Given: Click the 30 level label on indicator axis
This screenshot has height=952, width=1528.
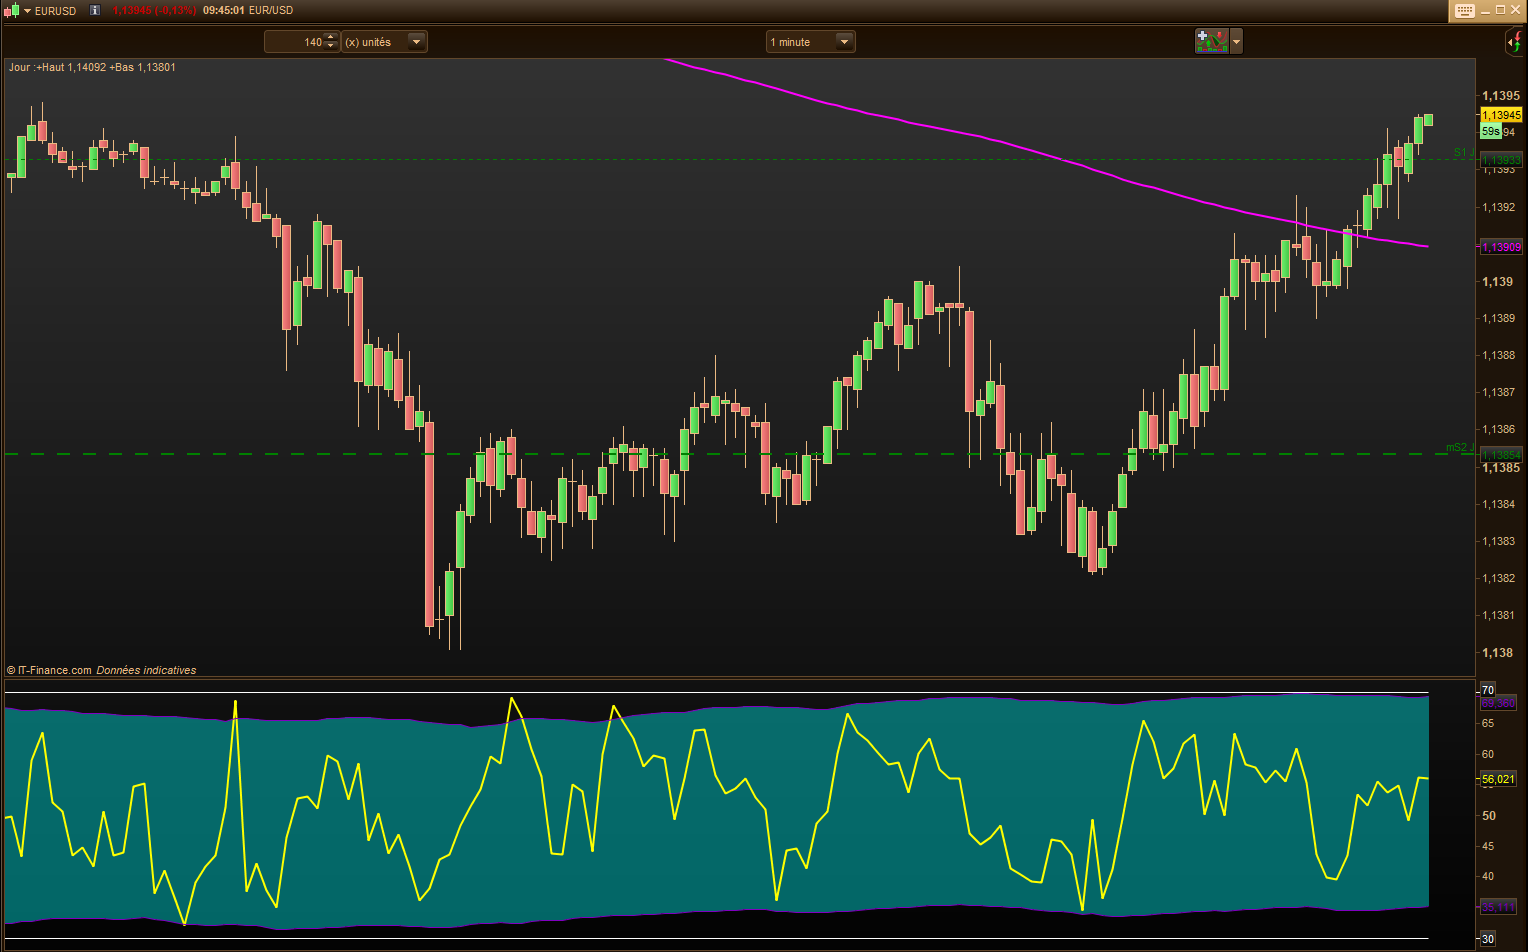Looking at the screenshot, I should (x=1488, y=939).
